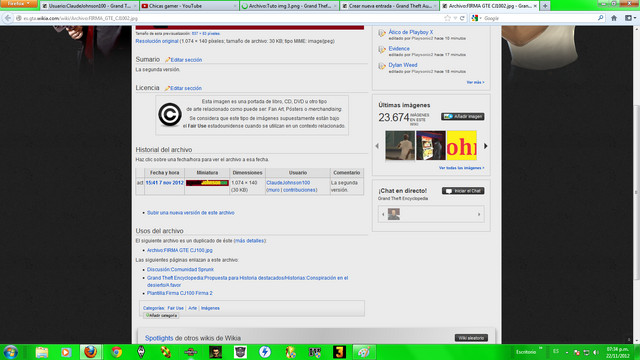This screenshot has height=360, width=640.
Task: Show hidden system tray icons
Action: click(567, 352)
